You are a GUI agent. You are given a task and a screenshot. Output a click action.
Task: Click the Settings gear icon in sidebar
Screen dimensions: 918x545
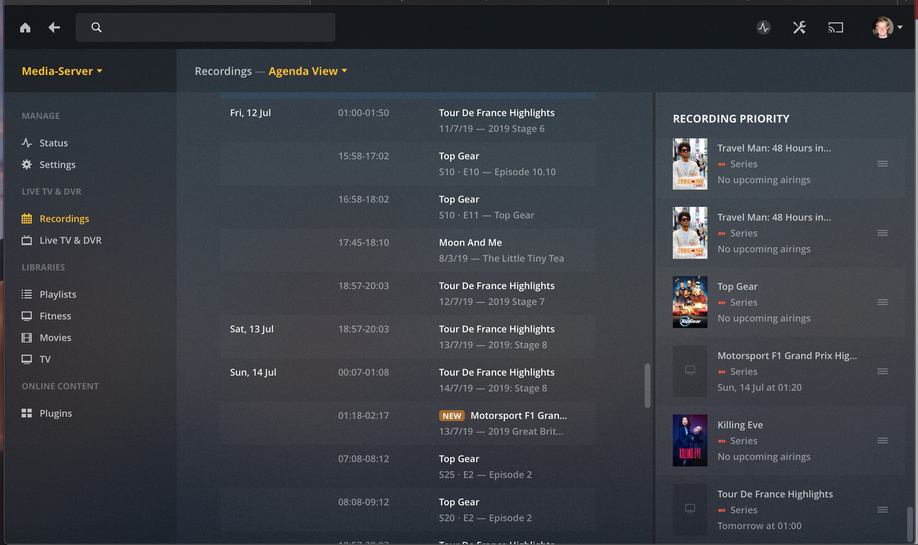coord(26,164)
